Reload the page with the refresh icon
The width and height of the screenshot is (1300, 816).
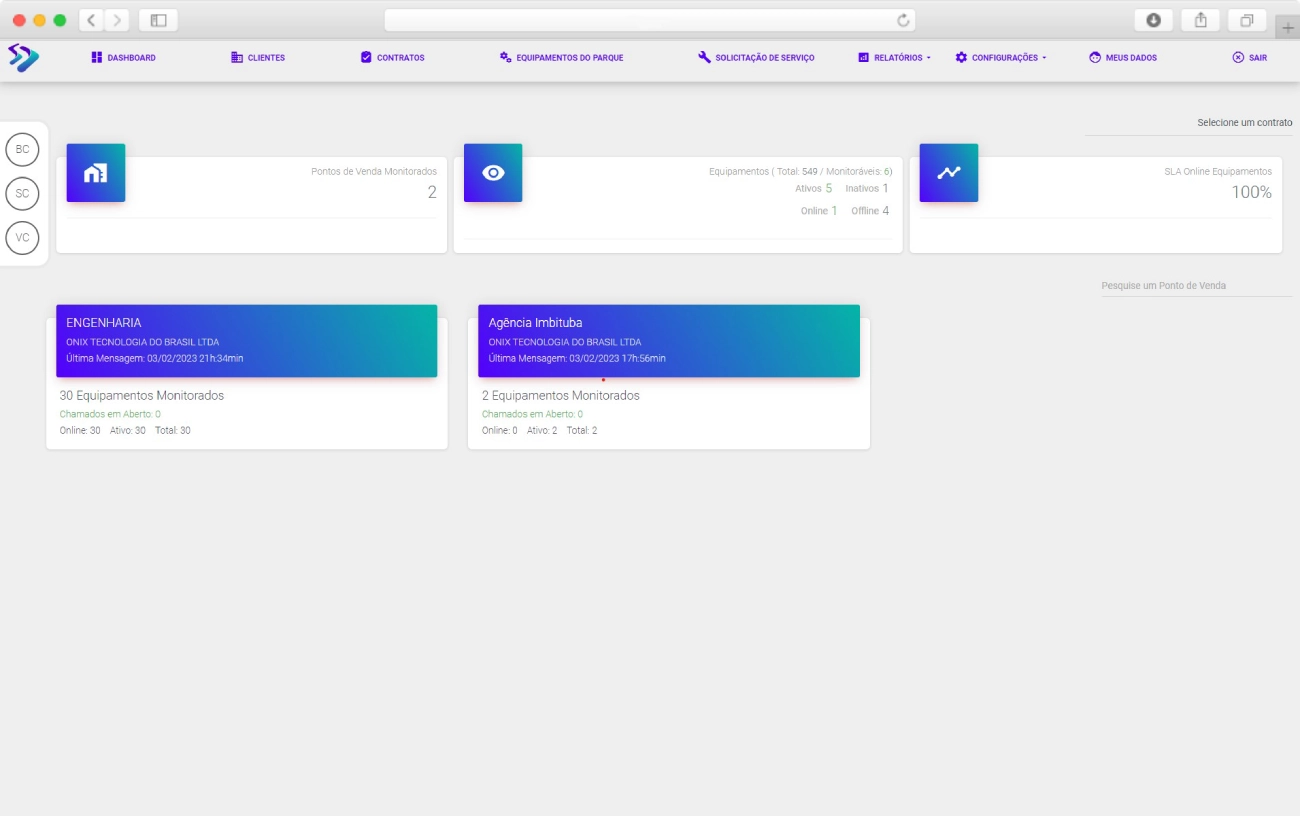coord(903,20)
